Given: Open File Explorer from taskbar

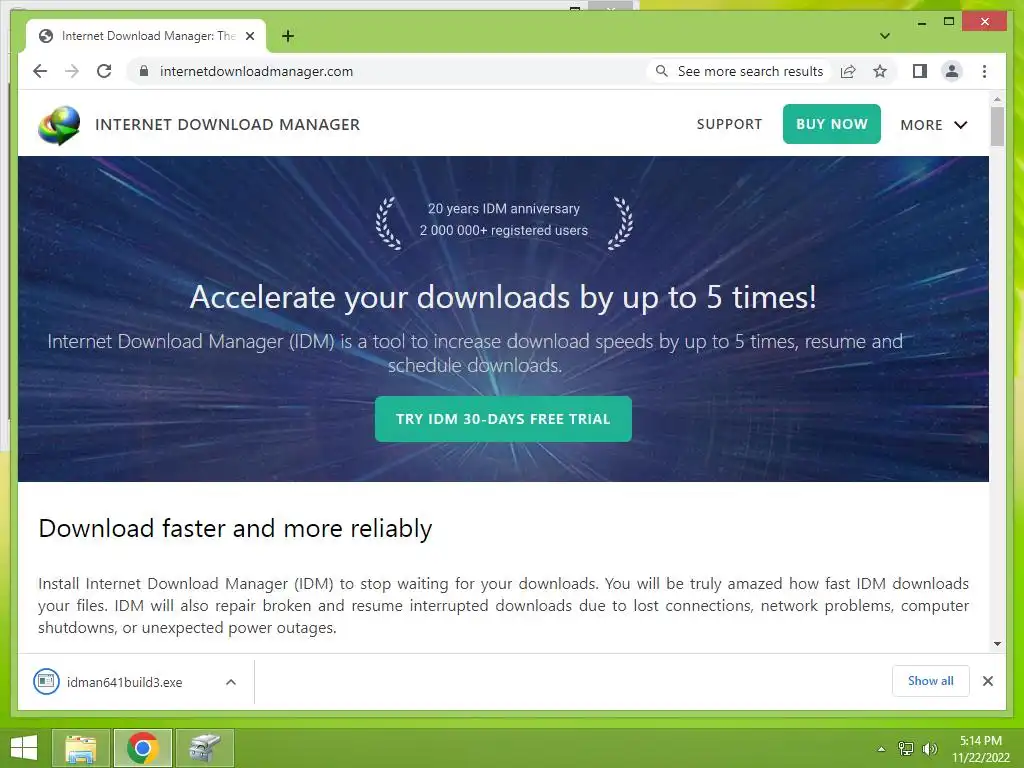Looking at the screenshot, I should [80, 748].
